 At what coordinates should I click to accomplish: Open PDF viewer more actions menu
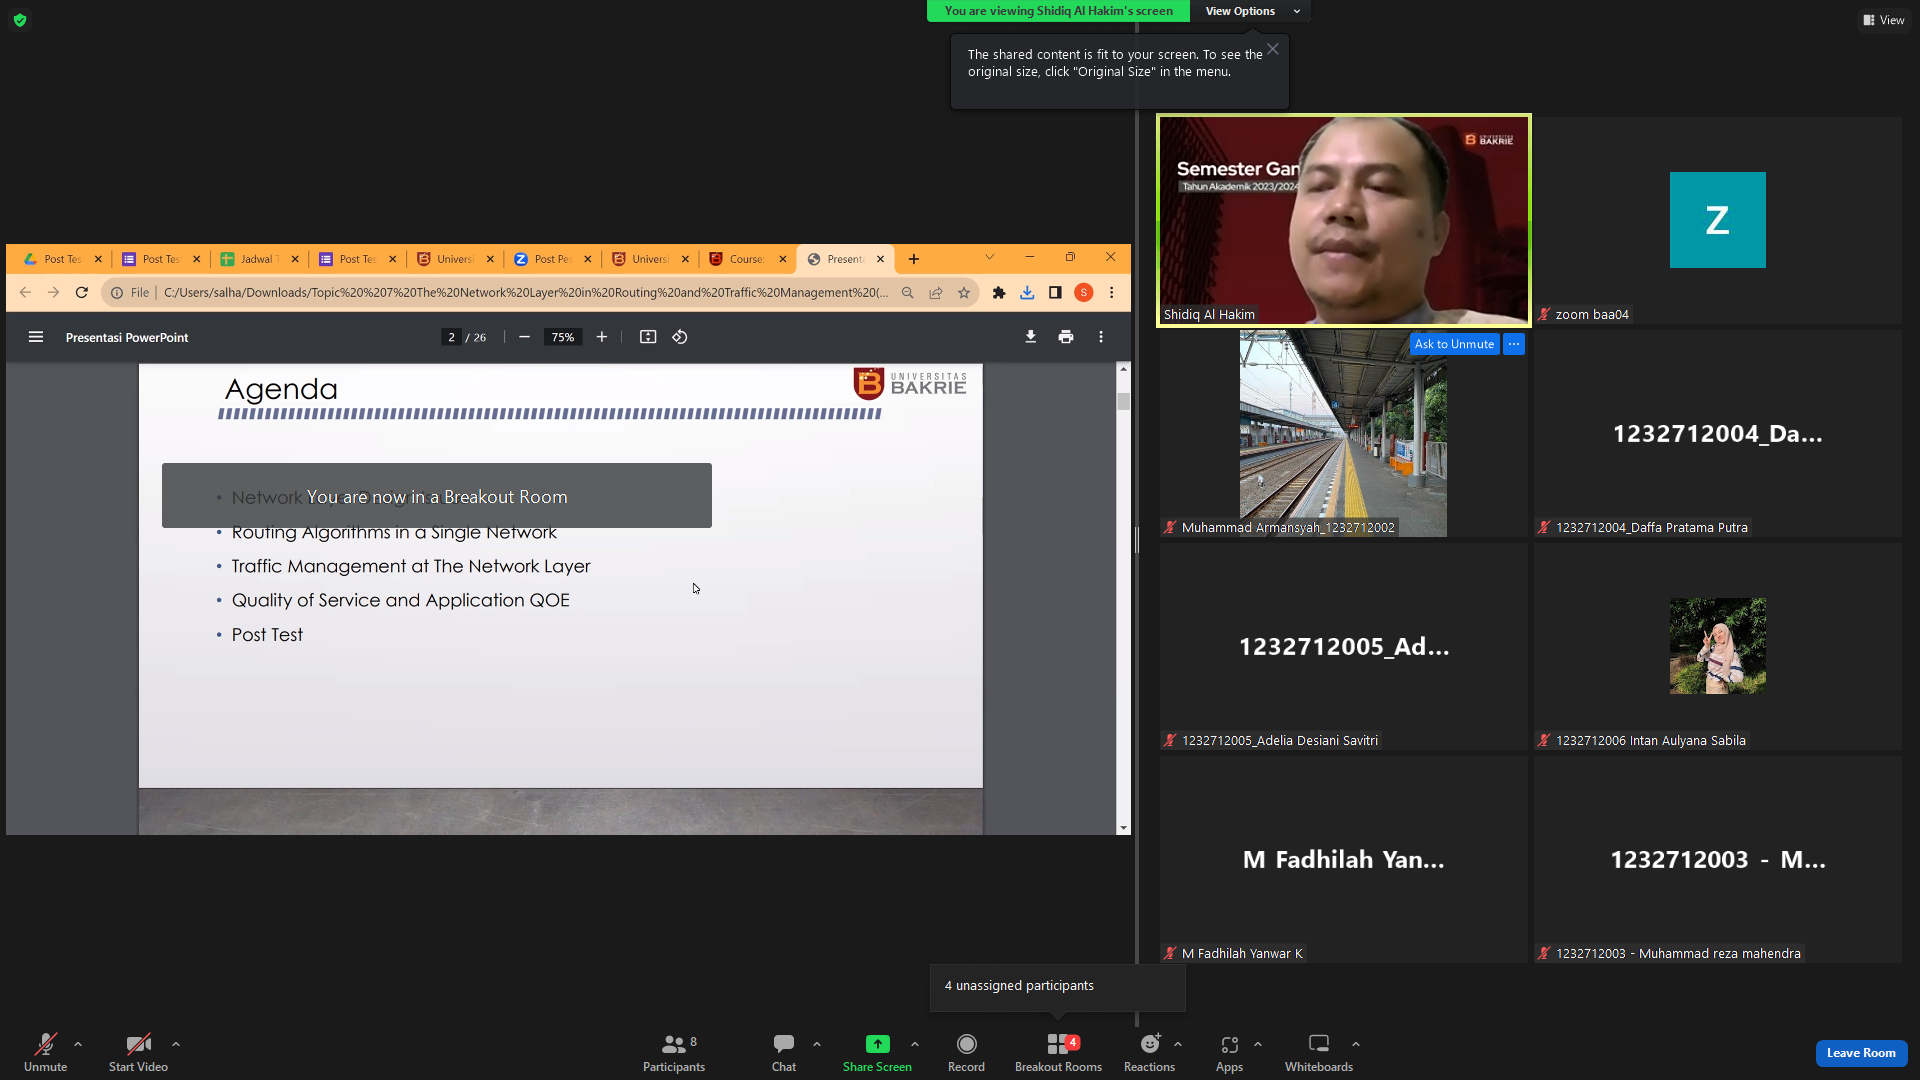coord(1101,337)
